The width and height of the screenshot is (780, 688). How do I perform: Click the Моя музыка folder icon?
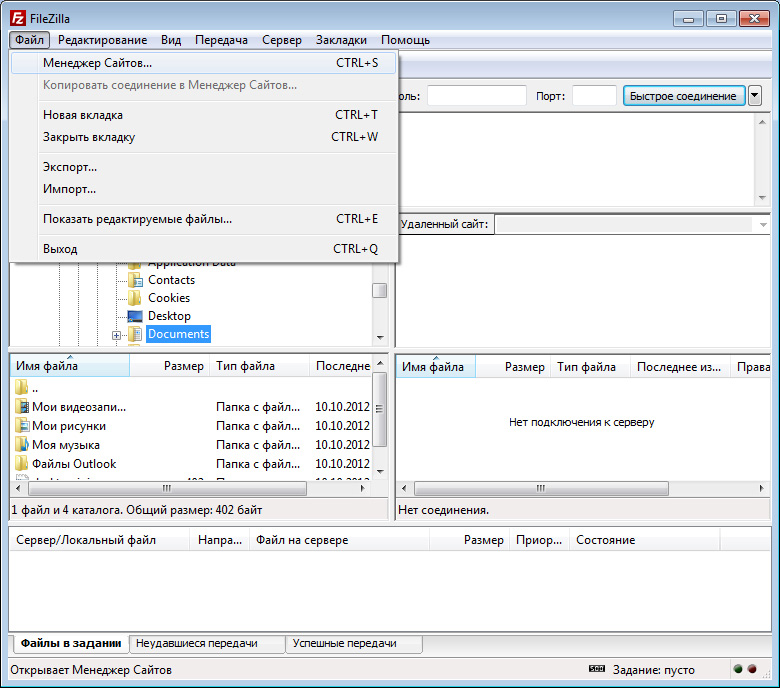[x=22, y=445]
